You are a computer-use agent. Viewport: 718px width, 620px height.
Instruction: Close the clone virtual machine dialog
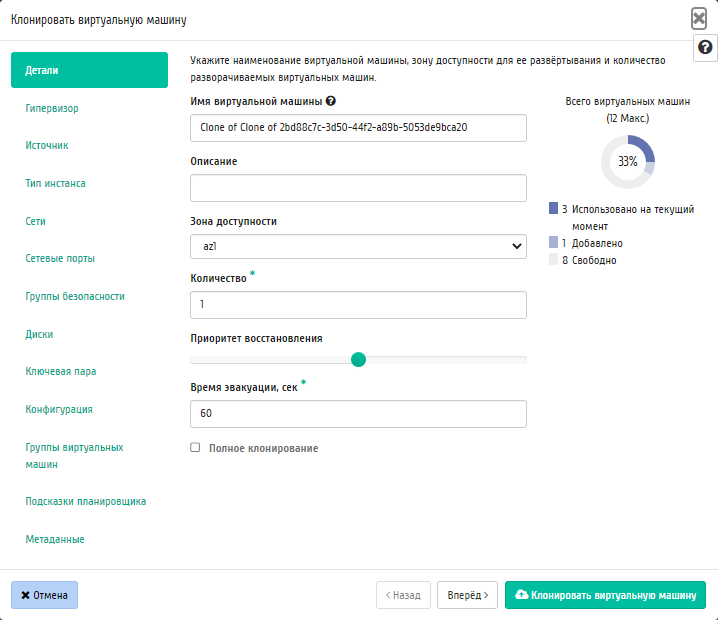click(x=699, y=19)
